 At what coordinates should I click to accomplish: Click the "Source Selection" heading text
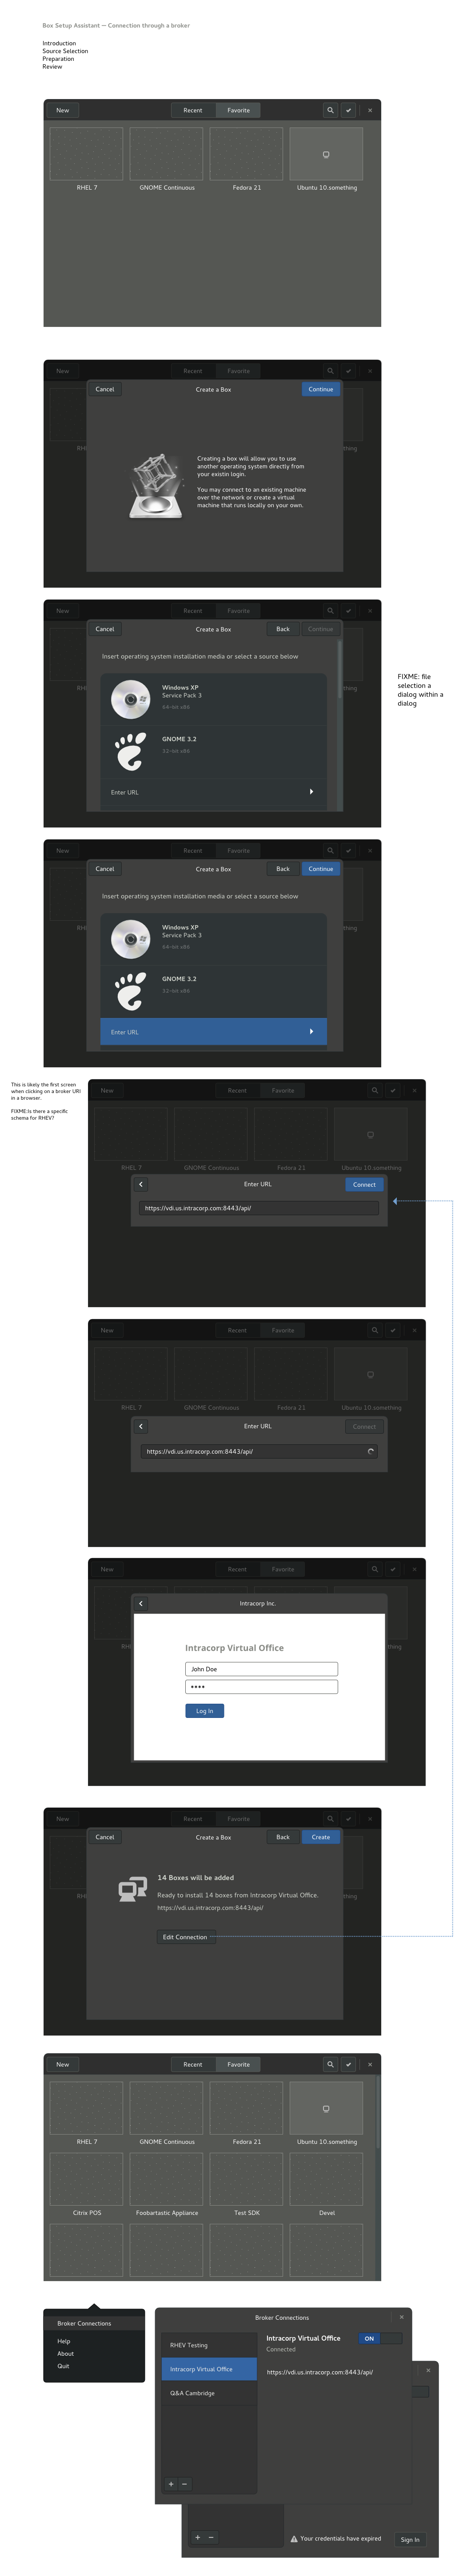pyautogui.click(x=65, y=51)
